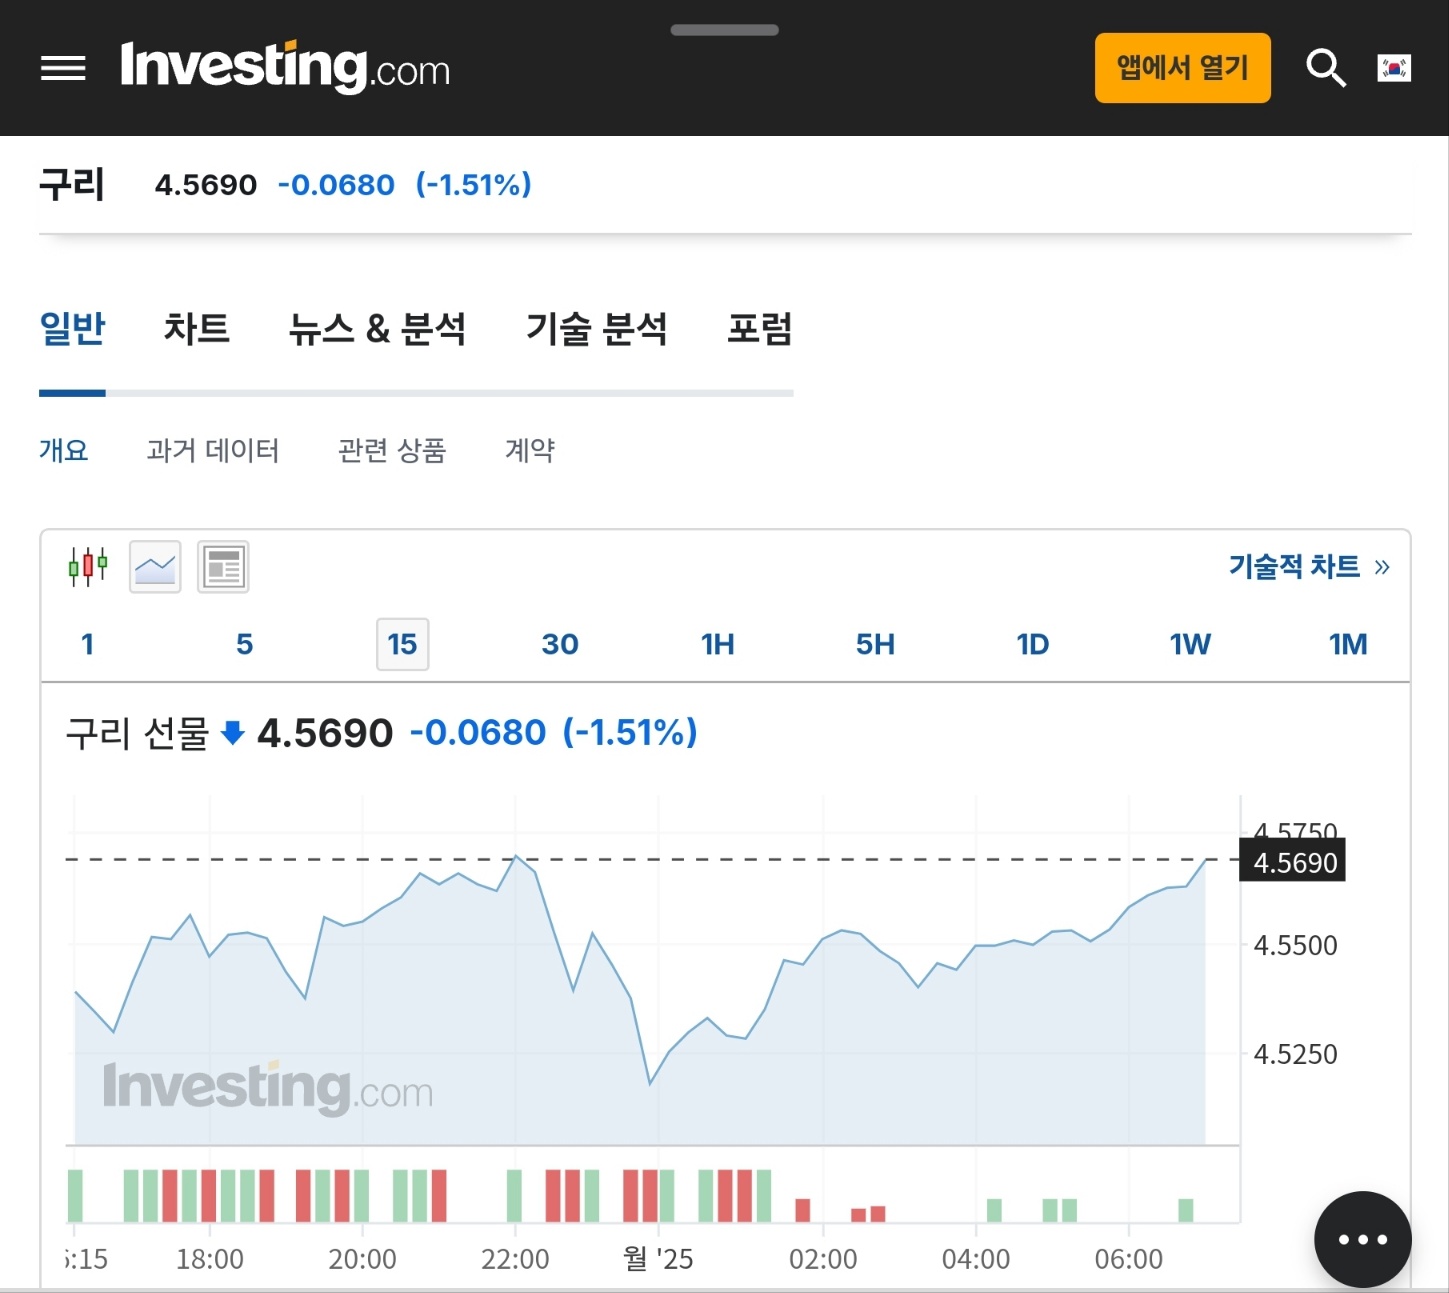Click the 06:00 time axis label
The width and height of the screenshot is (1449, 1293).
(1129, 1259)
